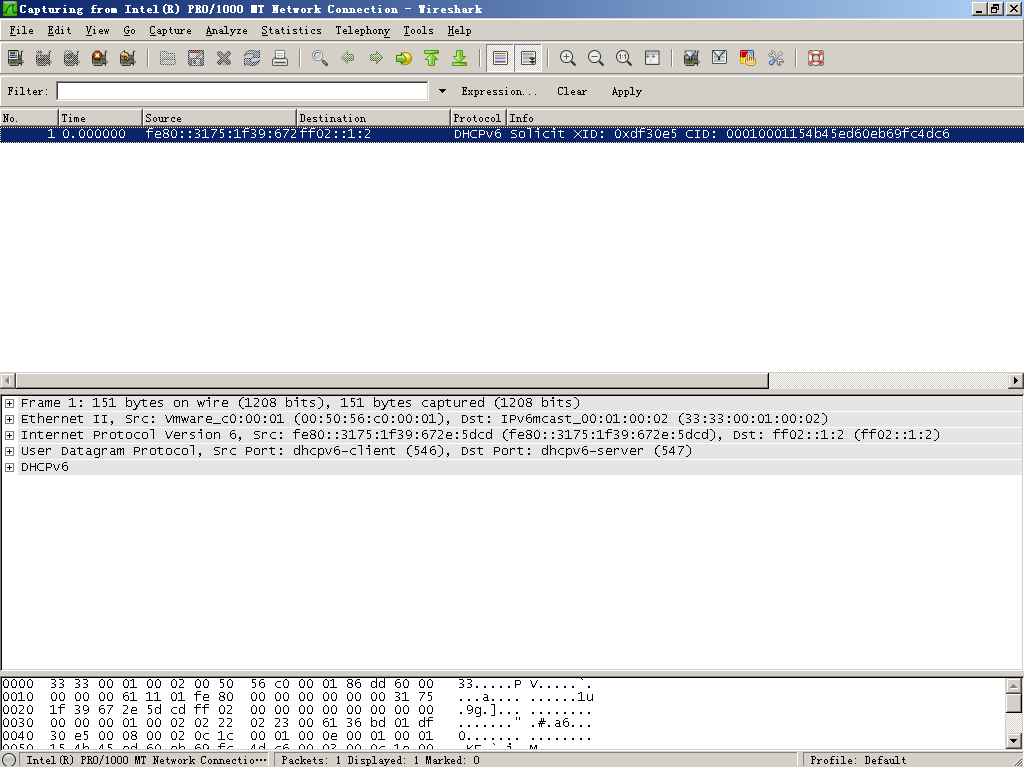Sort packets by Time column
Viewport: 1024px width, 768px height.
pos(100,118)
